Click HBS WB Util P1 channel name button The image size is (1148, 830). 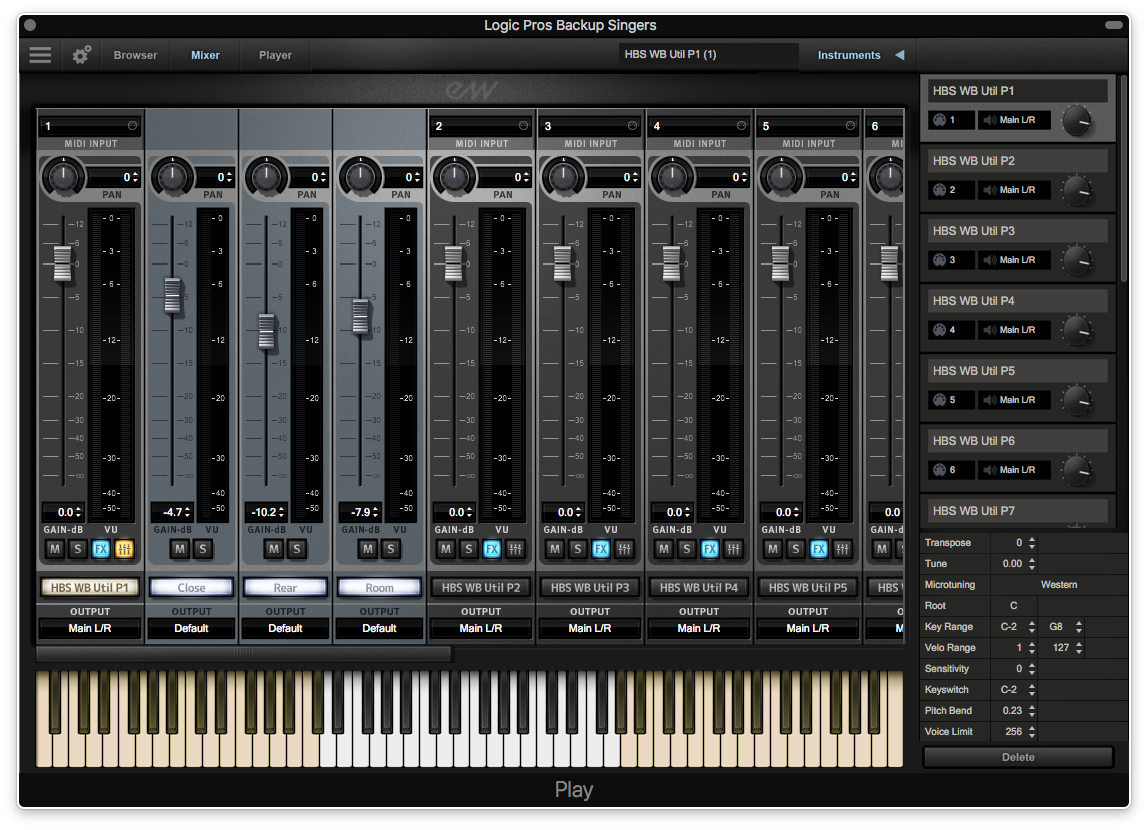(90, 588)
